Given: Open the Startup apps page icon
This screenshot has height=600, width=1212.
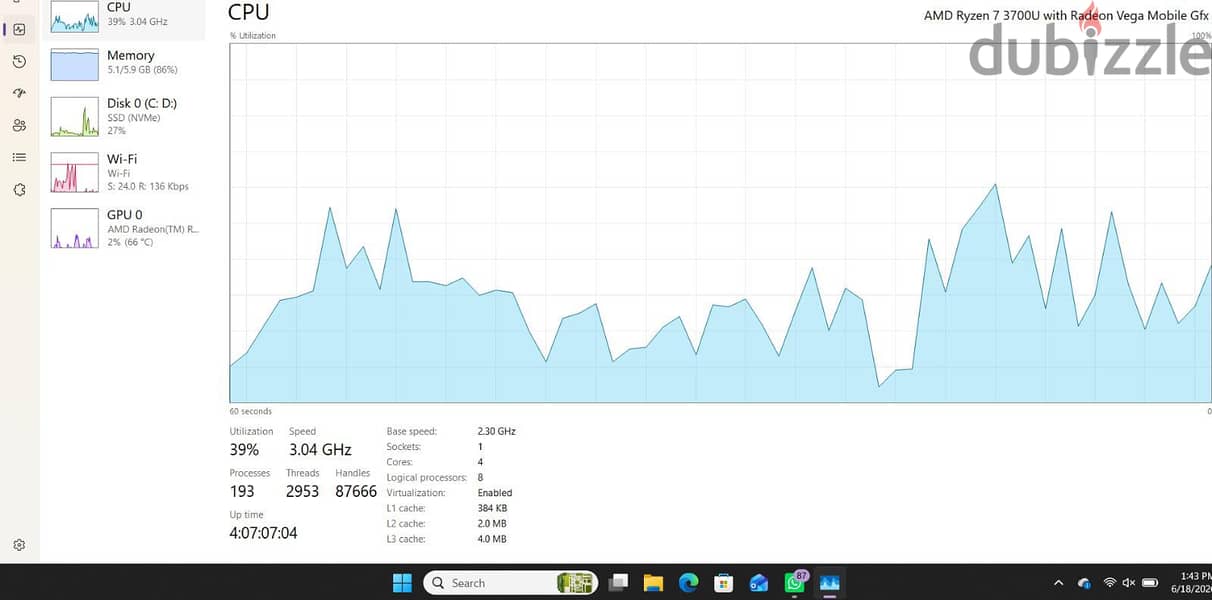Looking at the screenshot, I should 19,93.
